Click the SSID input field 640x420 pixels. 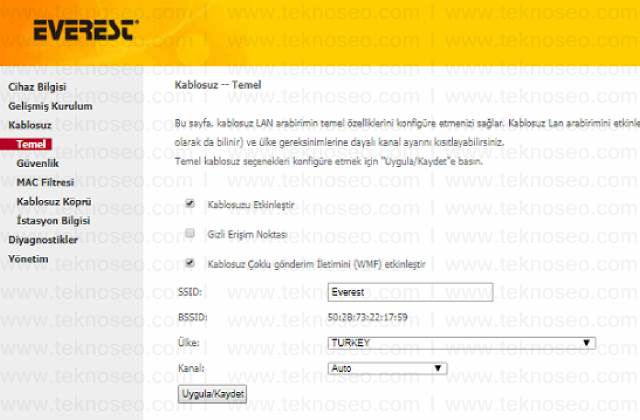coord(410,292)
